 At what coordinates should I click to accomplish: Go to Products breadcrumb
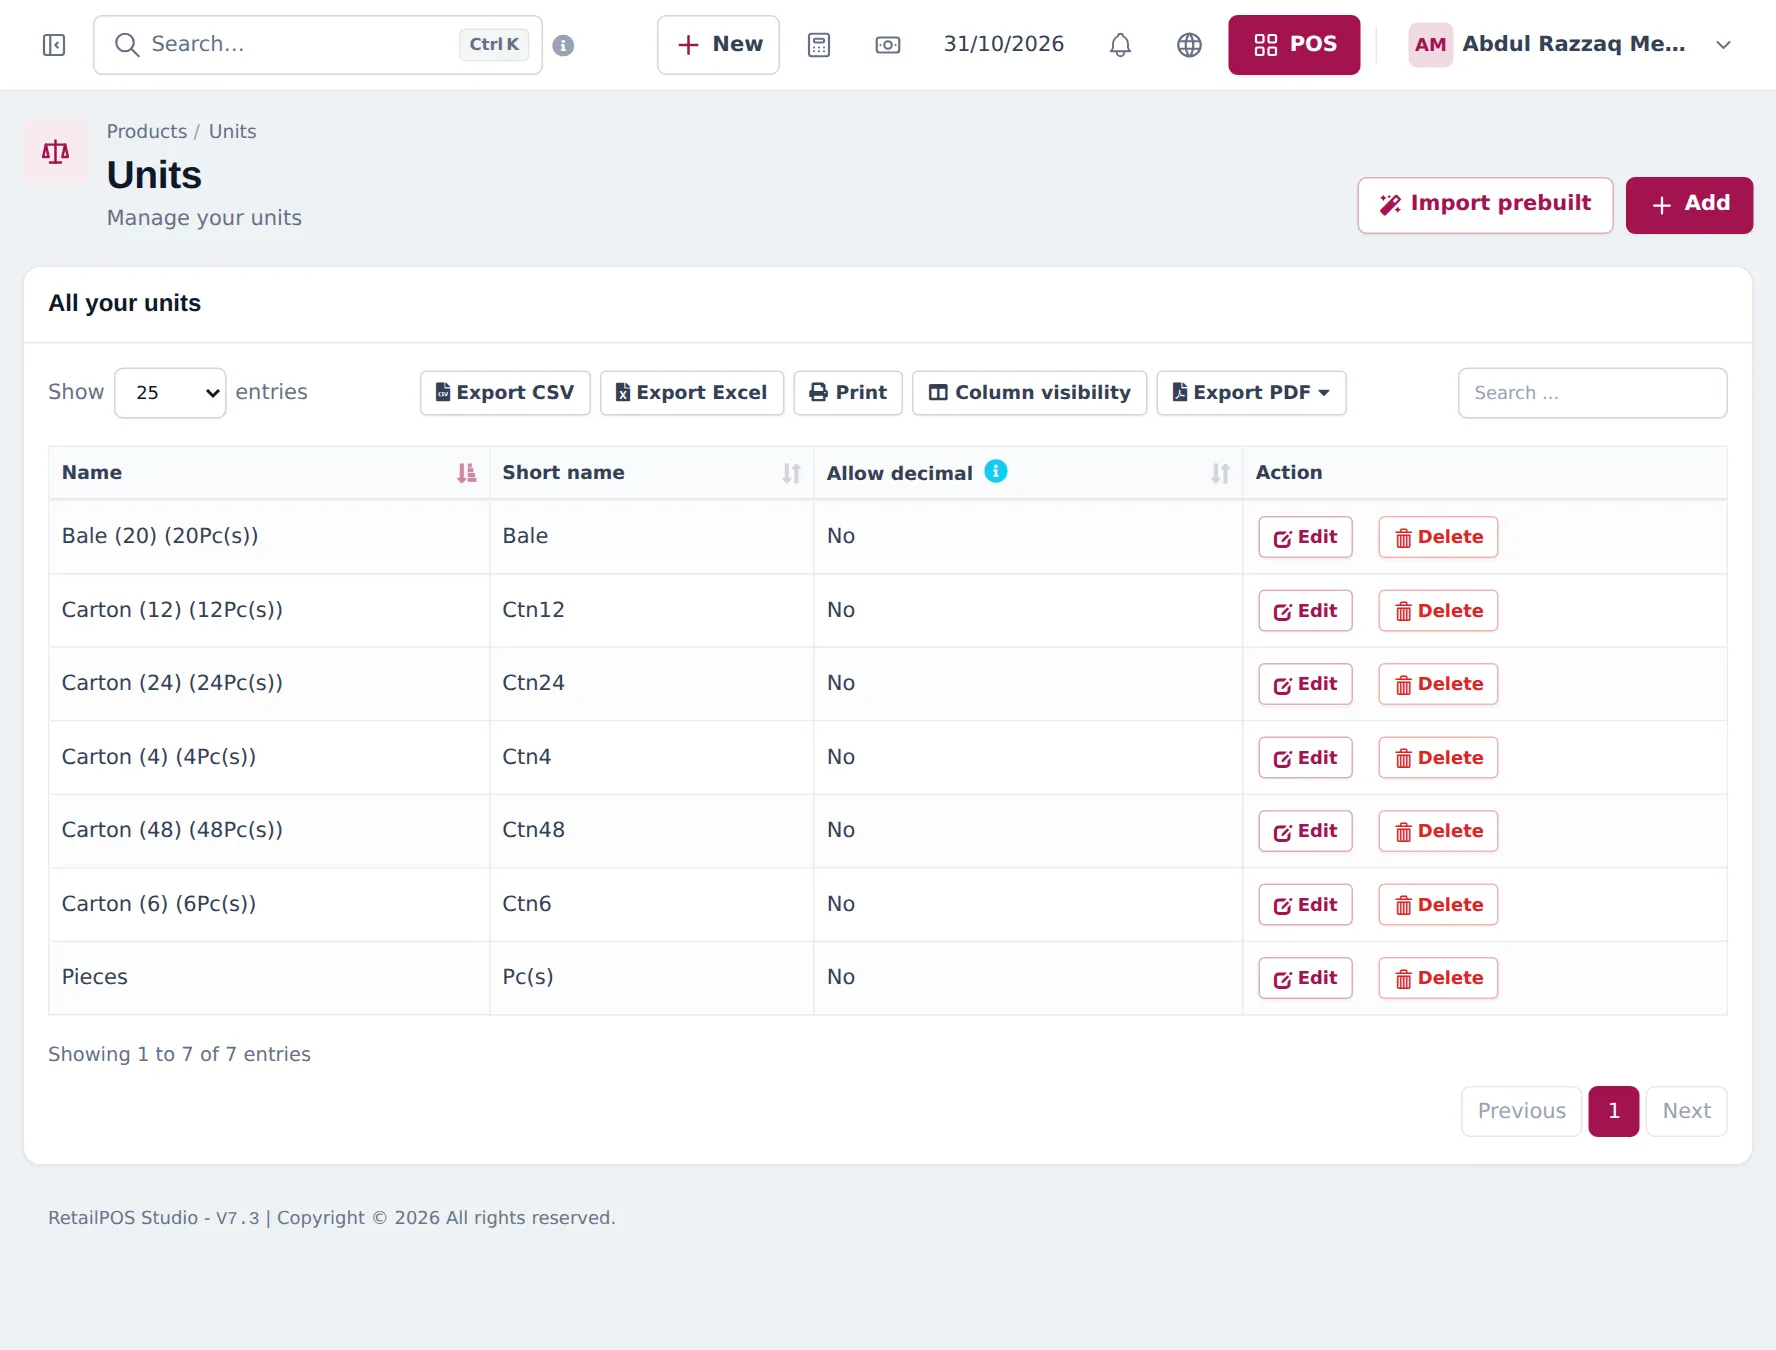[147, 131]
